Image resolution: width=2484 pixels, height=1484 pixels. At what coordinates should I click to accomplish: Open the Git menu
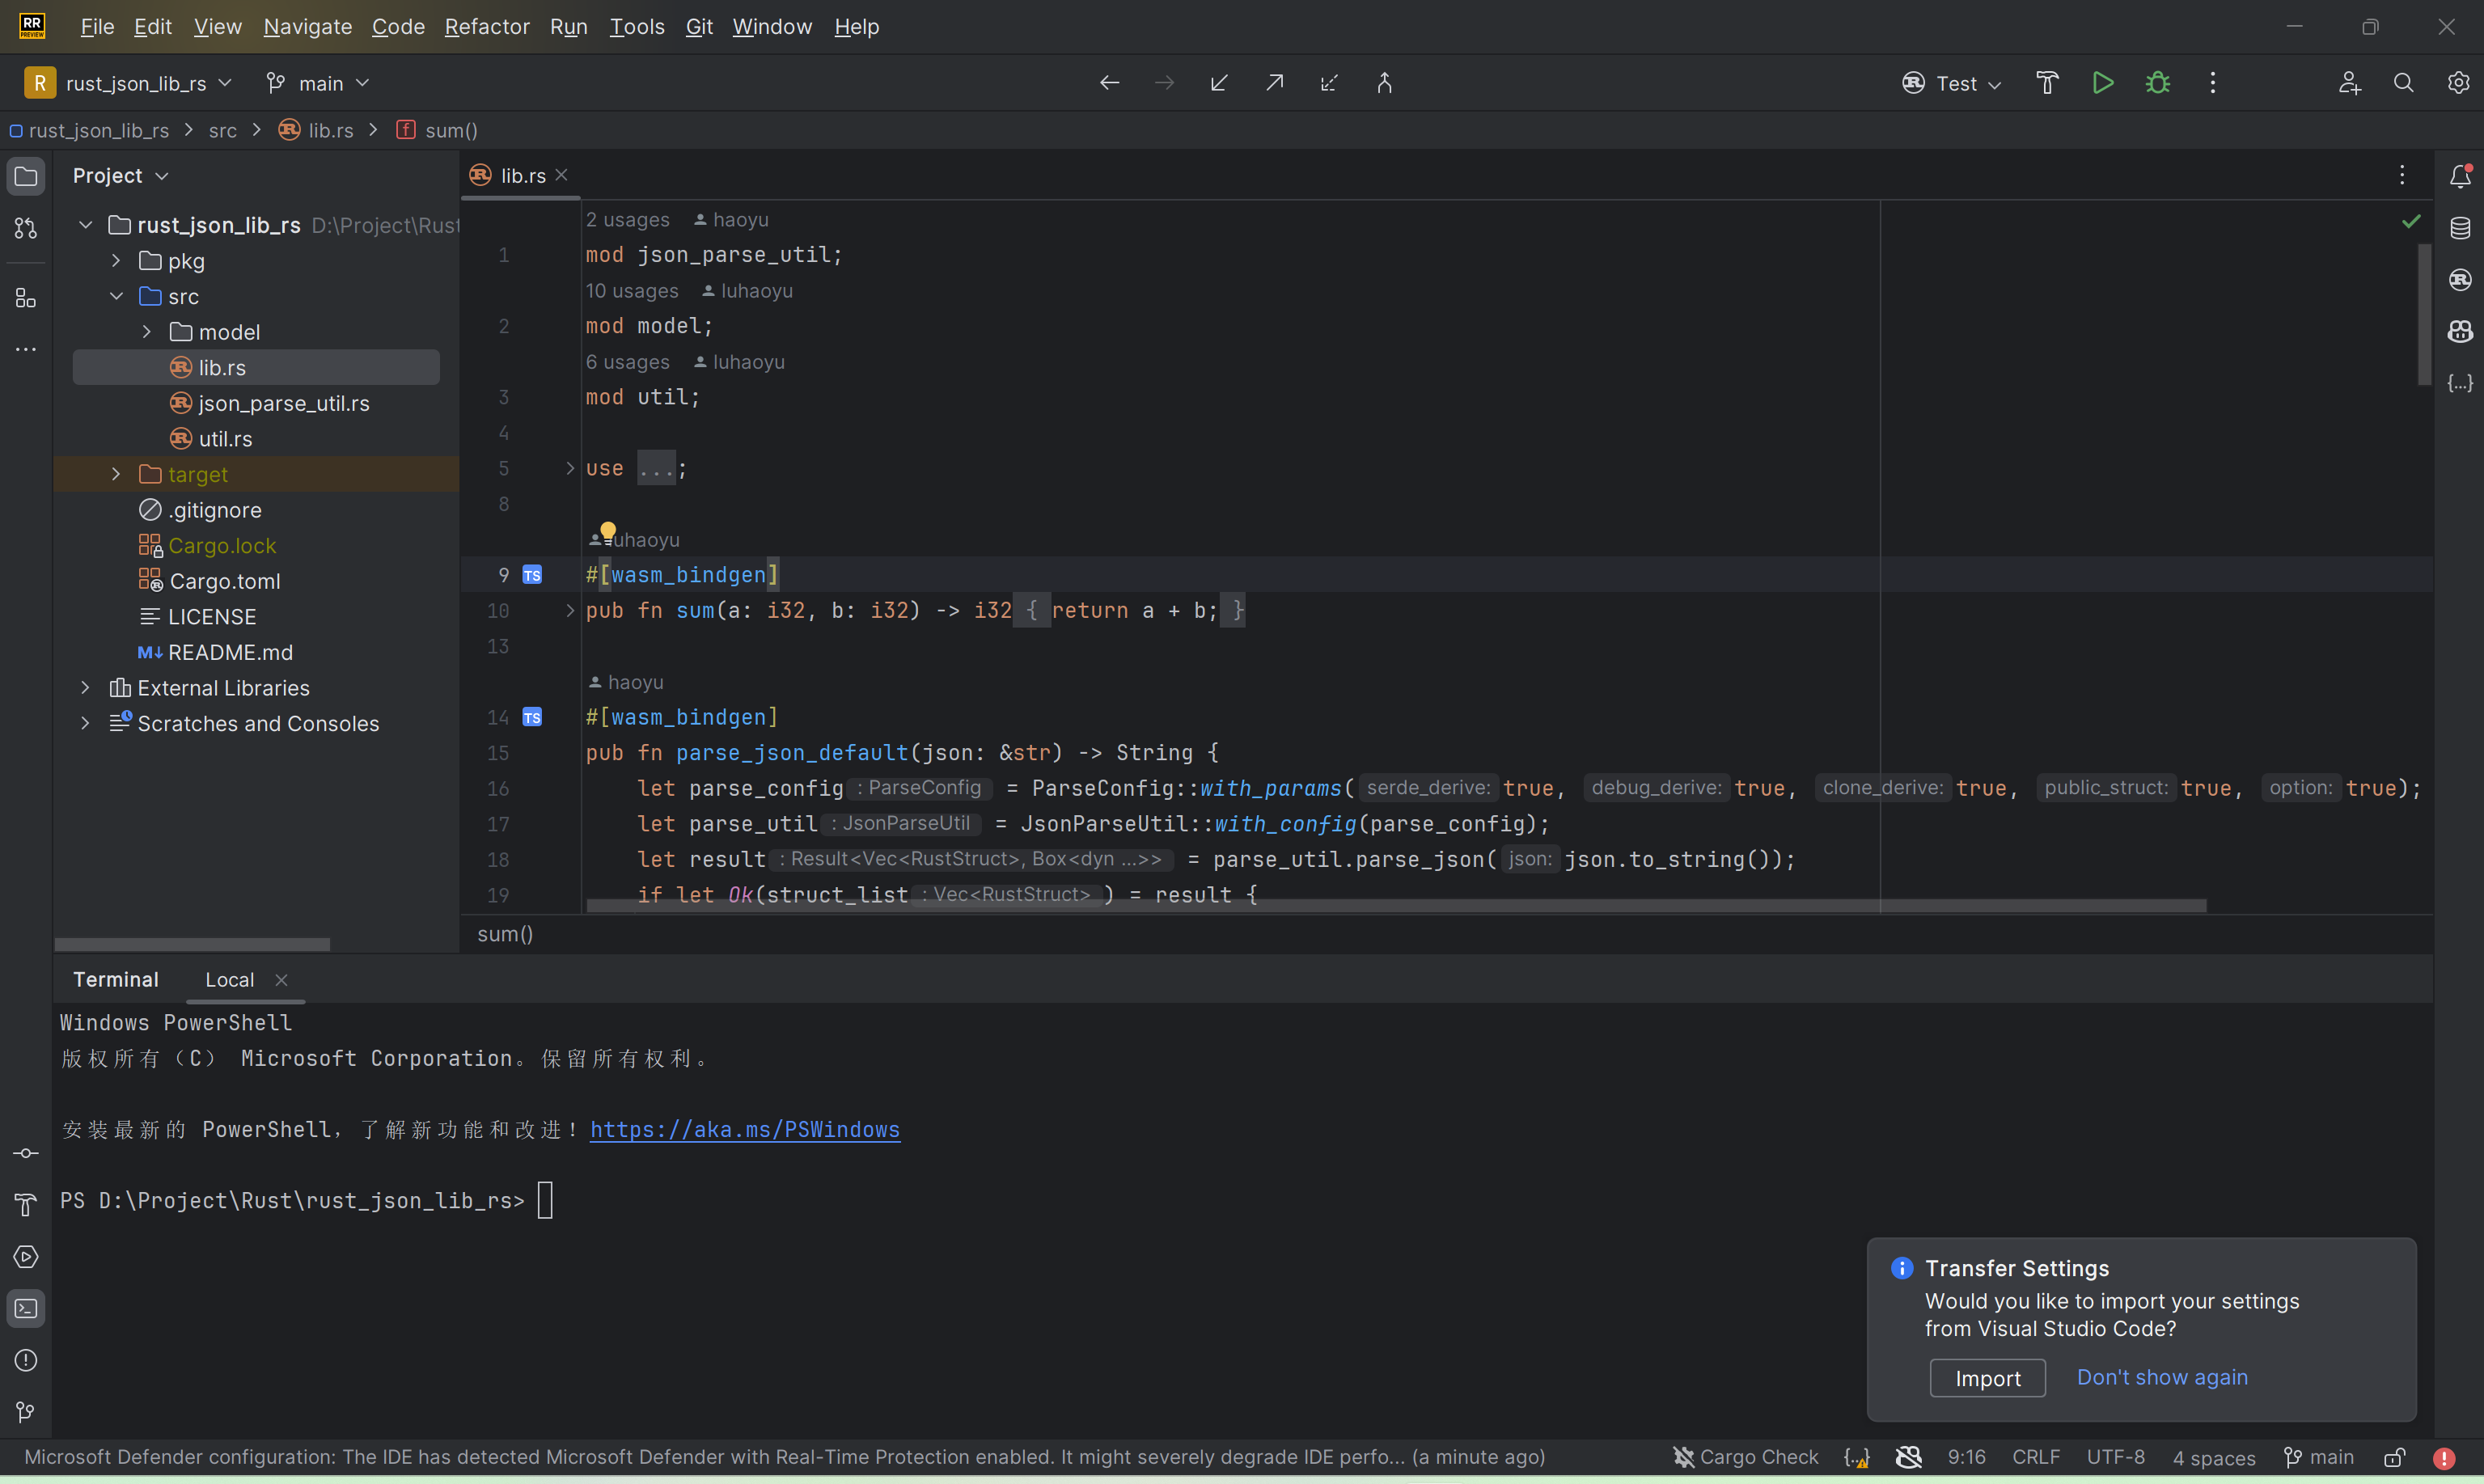[x=699, y=27]
